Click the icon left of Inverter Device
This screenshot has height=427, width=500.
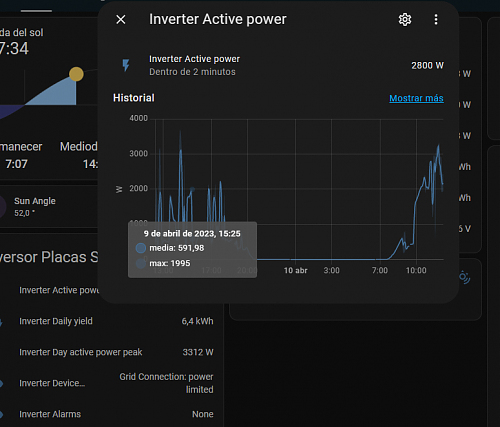click(1, 383)
